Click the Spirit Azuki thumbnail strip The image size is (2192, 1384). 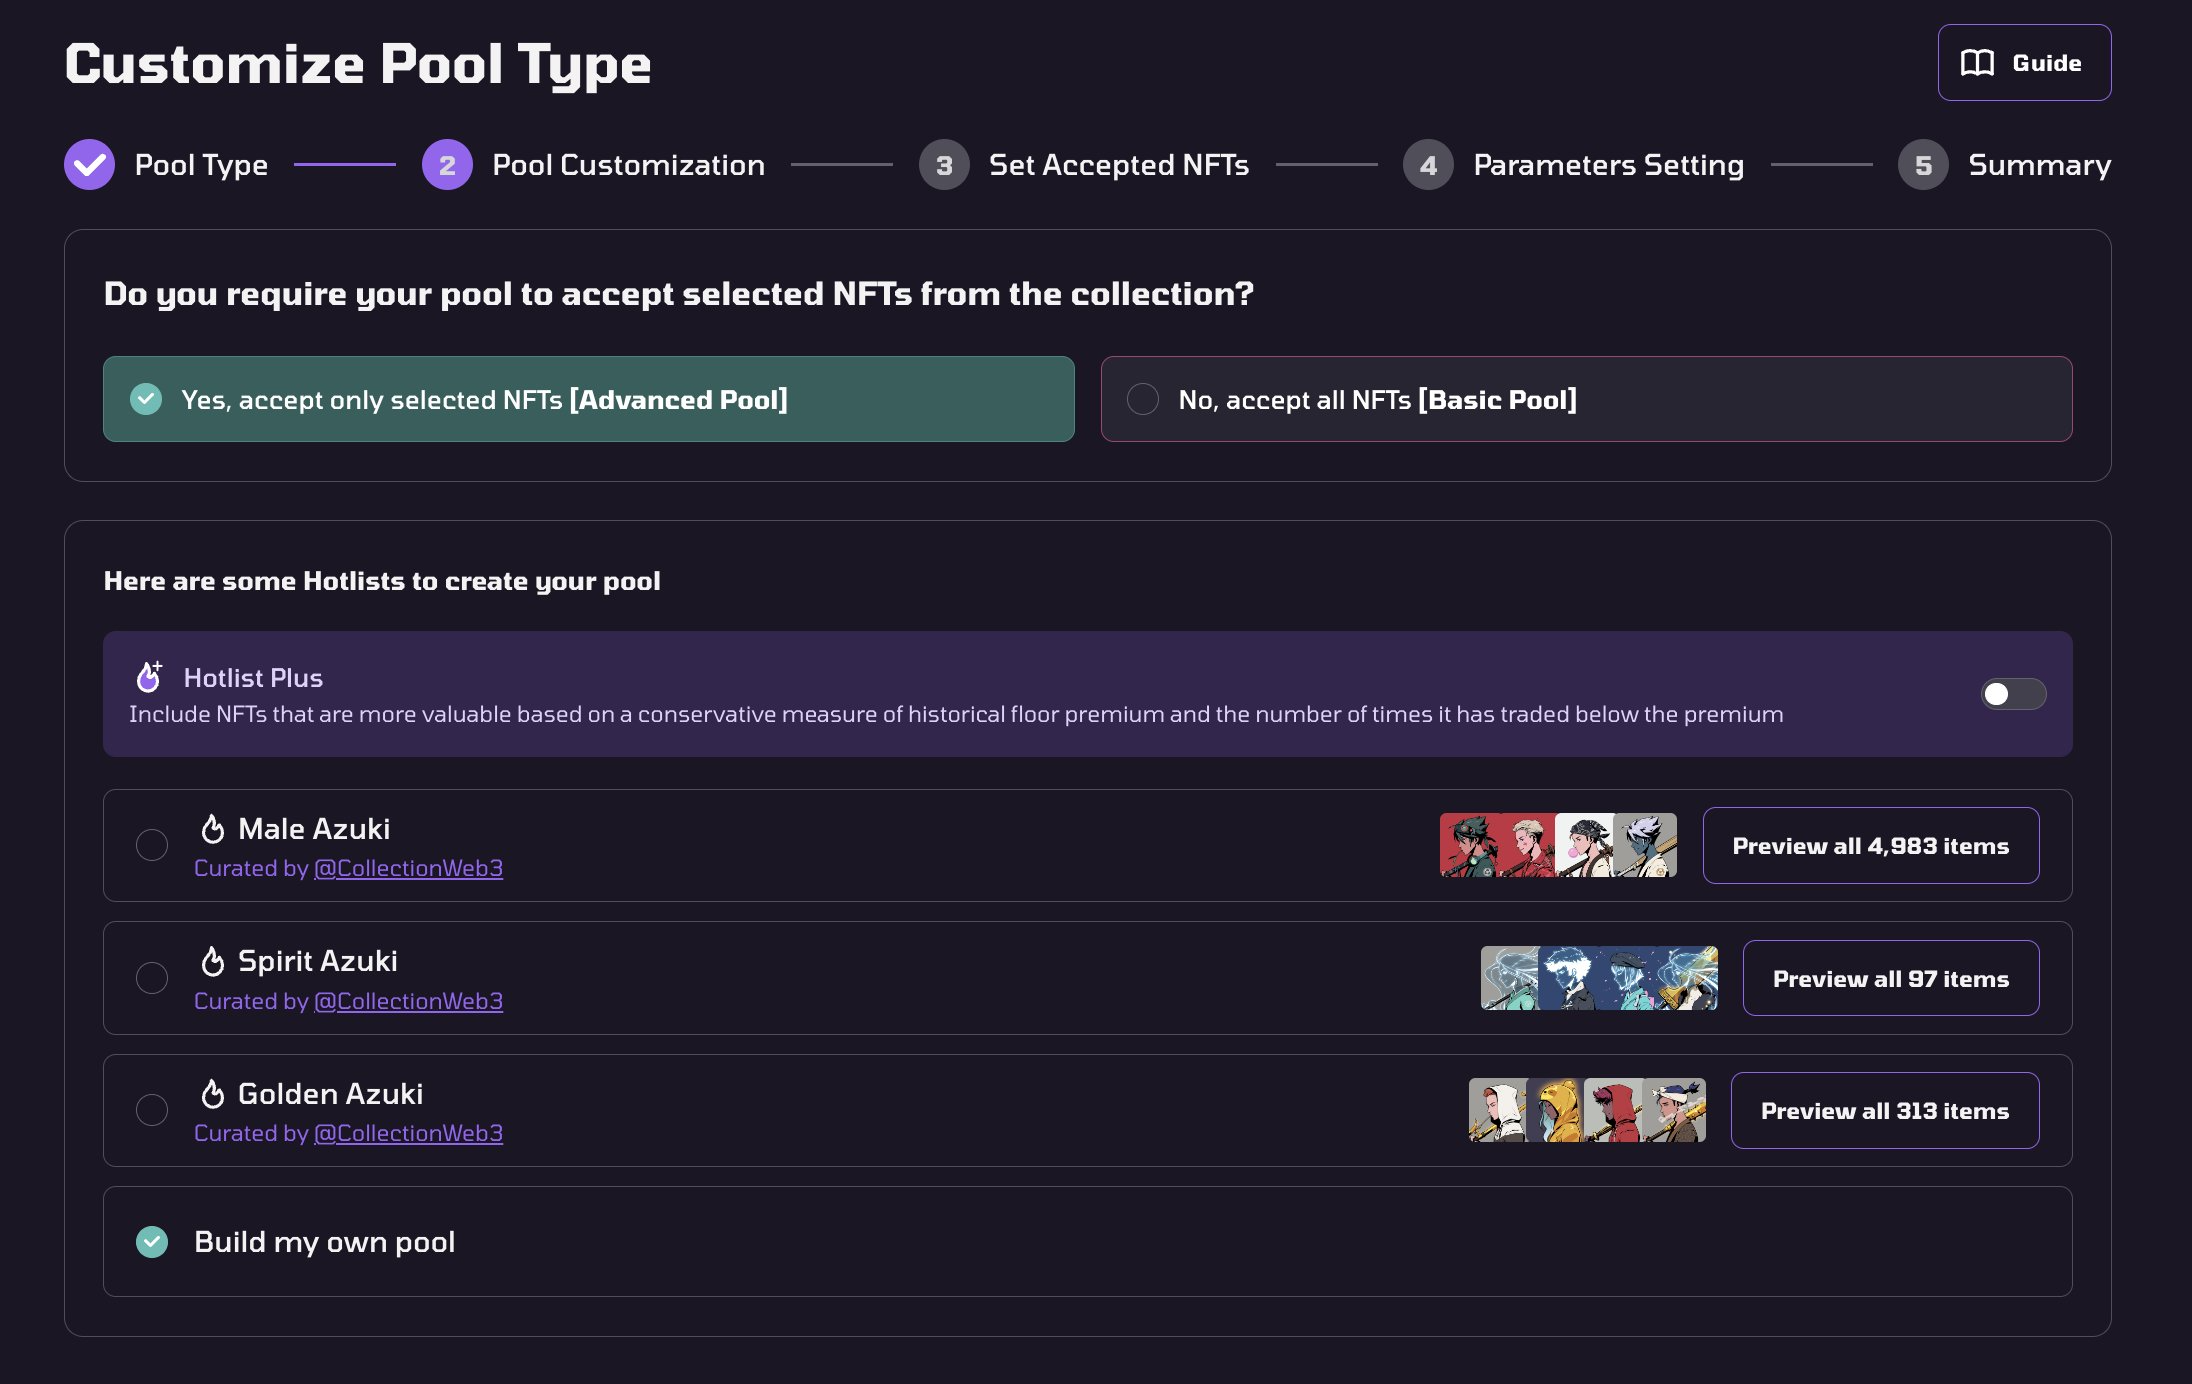pos(1599,978)
